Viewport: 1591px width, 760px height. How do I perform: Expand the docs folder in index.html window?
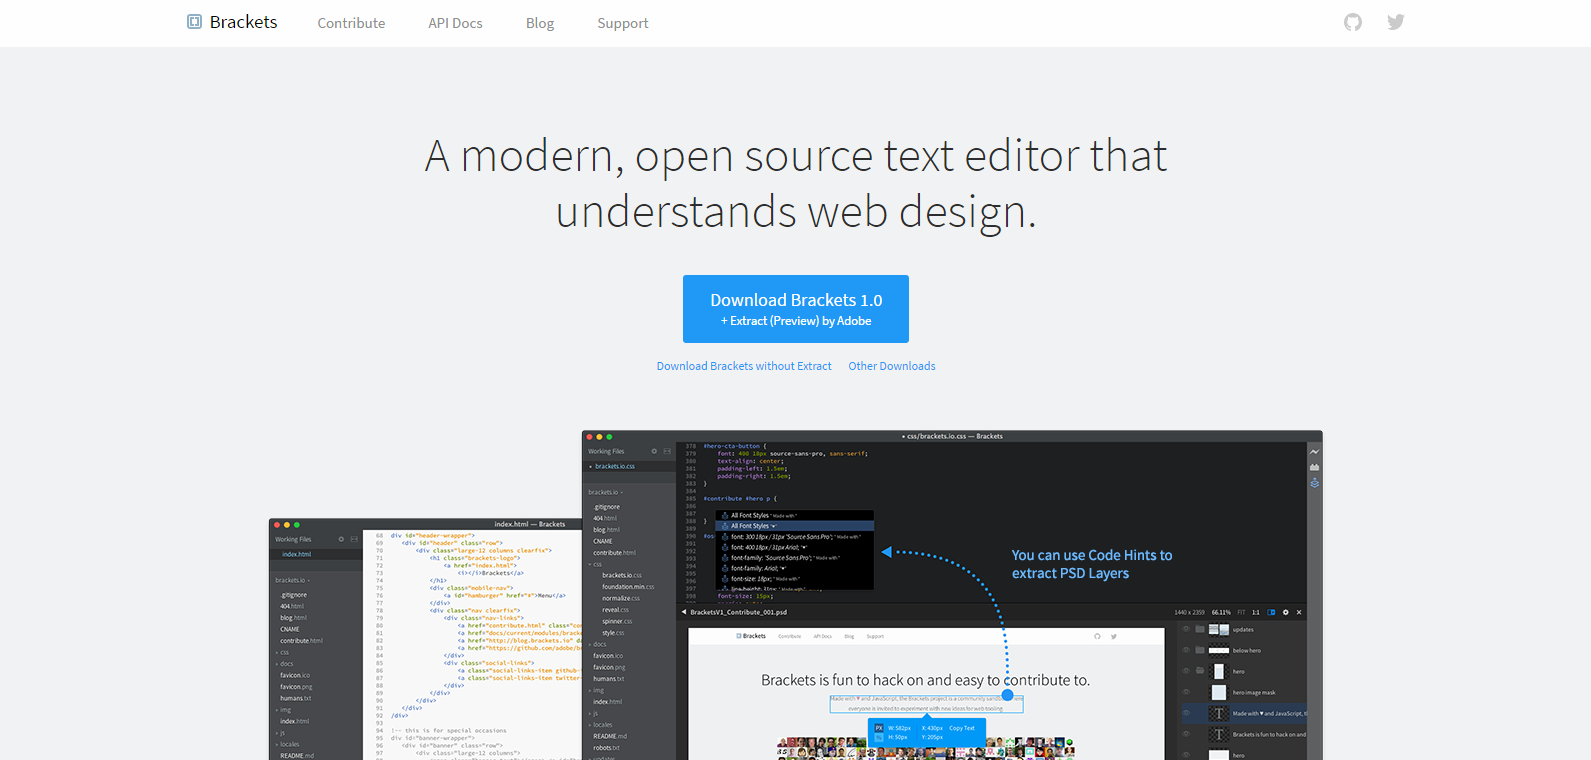(x=284, y=664)
